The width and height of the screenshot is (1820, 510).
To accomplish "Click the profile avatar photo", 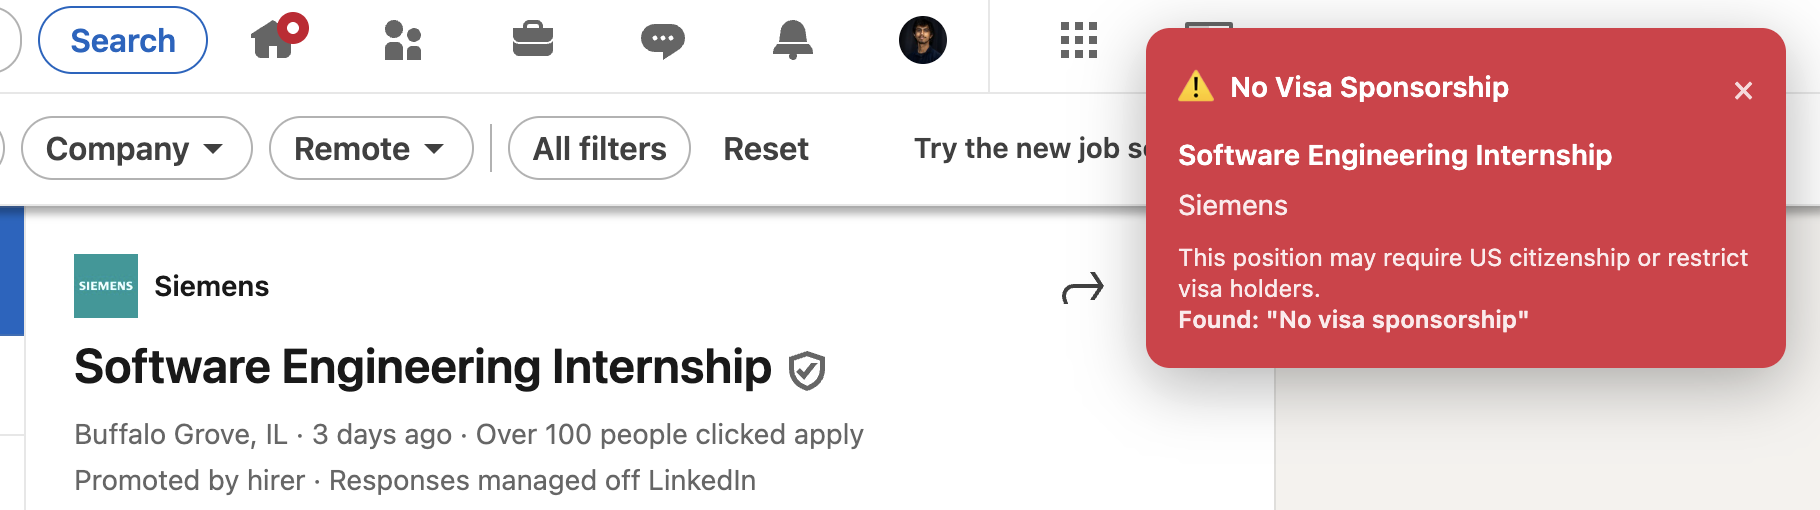I will click(923, 41).
